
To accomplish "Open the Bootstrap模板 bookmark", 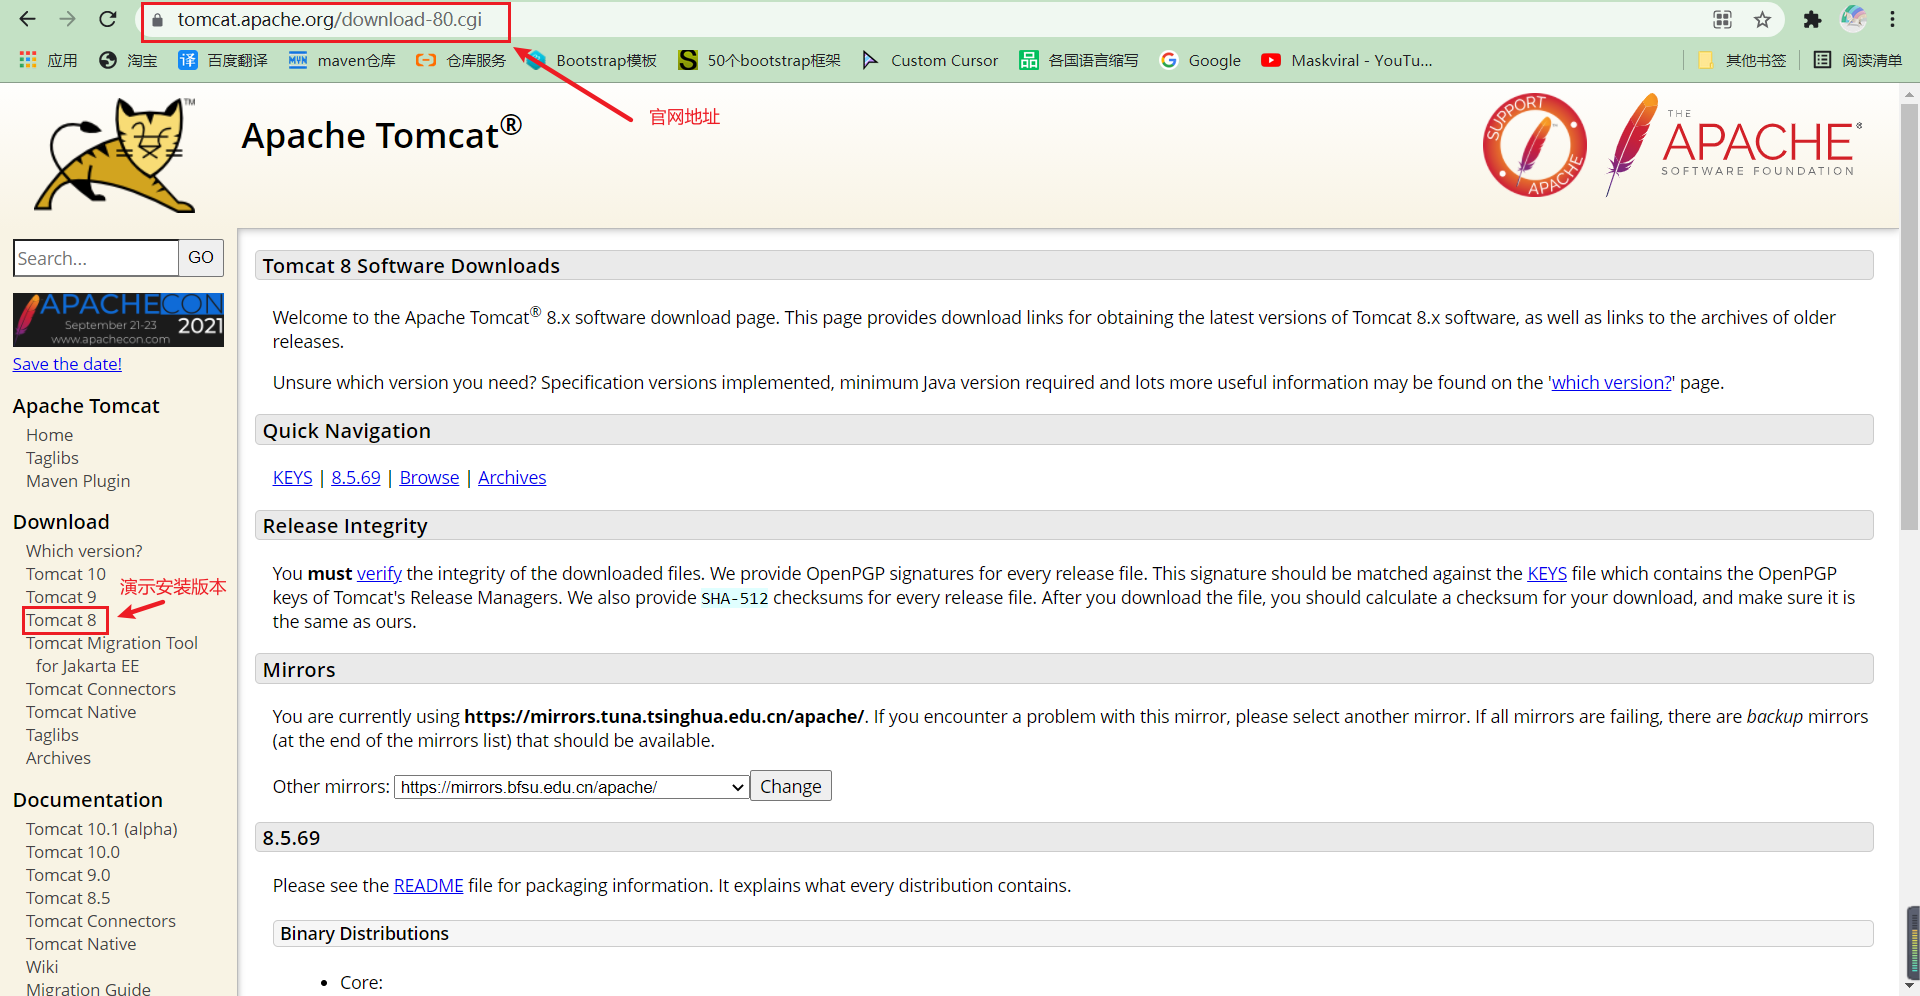I will click(x=592, y=60).
